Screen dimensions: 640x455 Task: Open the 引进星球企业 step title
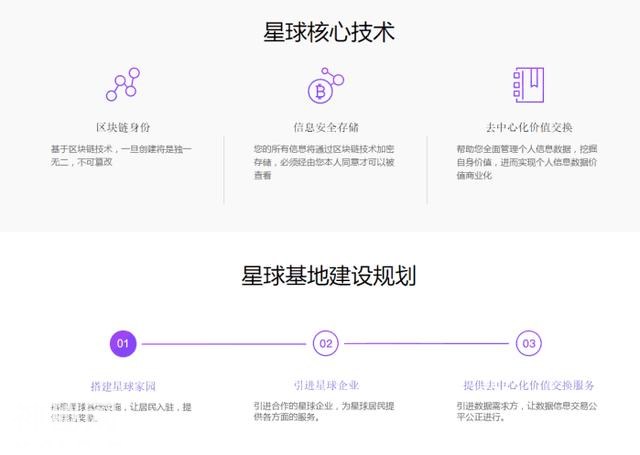click(326, 385)
